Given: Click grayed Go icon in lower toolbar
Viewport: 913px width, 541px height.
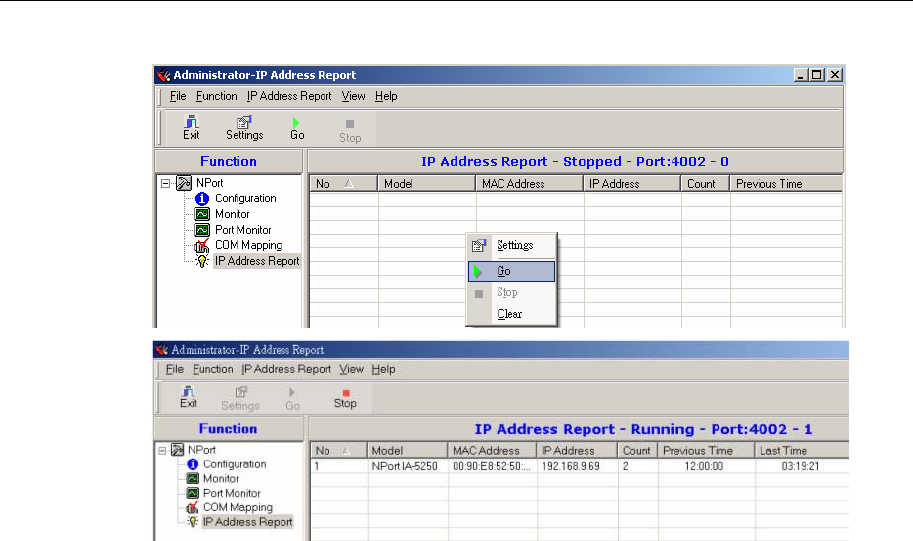Looking at the screenshot, I should 292,399.
